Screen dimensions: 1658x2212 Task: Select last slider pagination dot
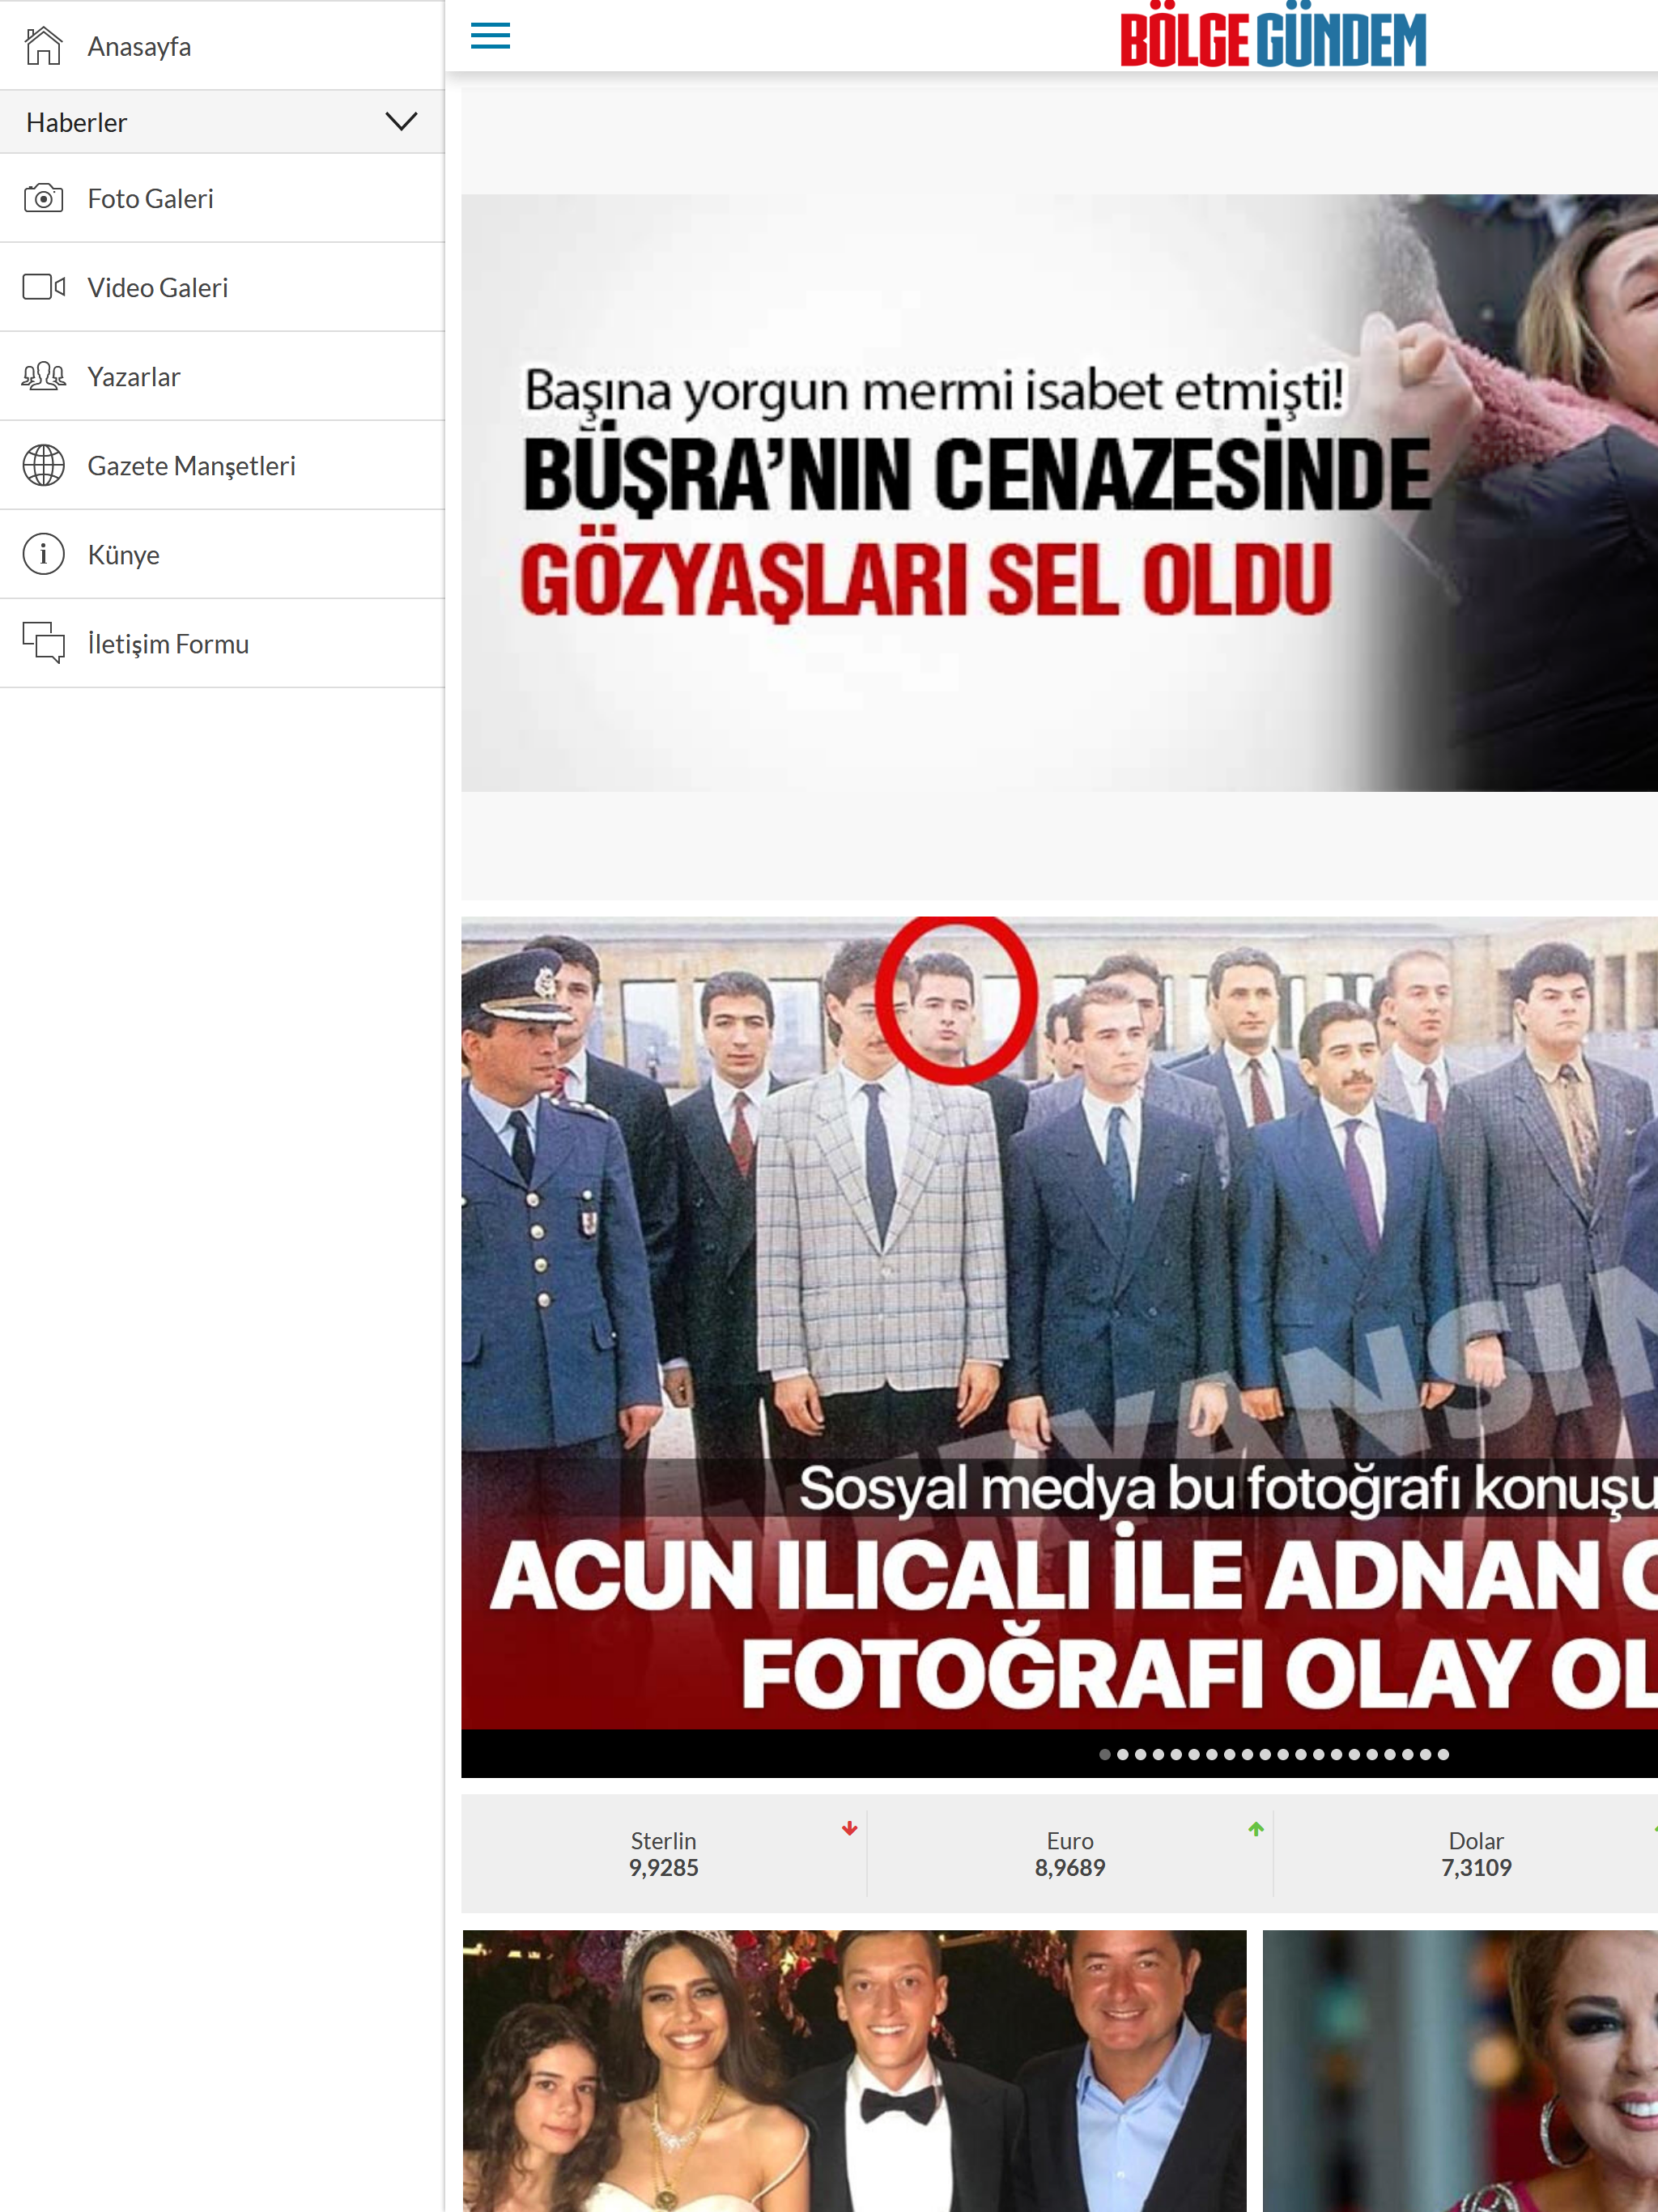[1443, 1754]
